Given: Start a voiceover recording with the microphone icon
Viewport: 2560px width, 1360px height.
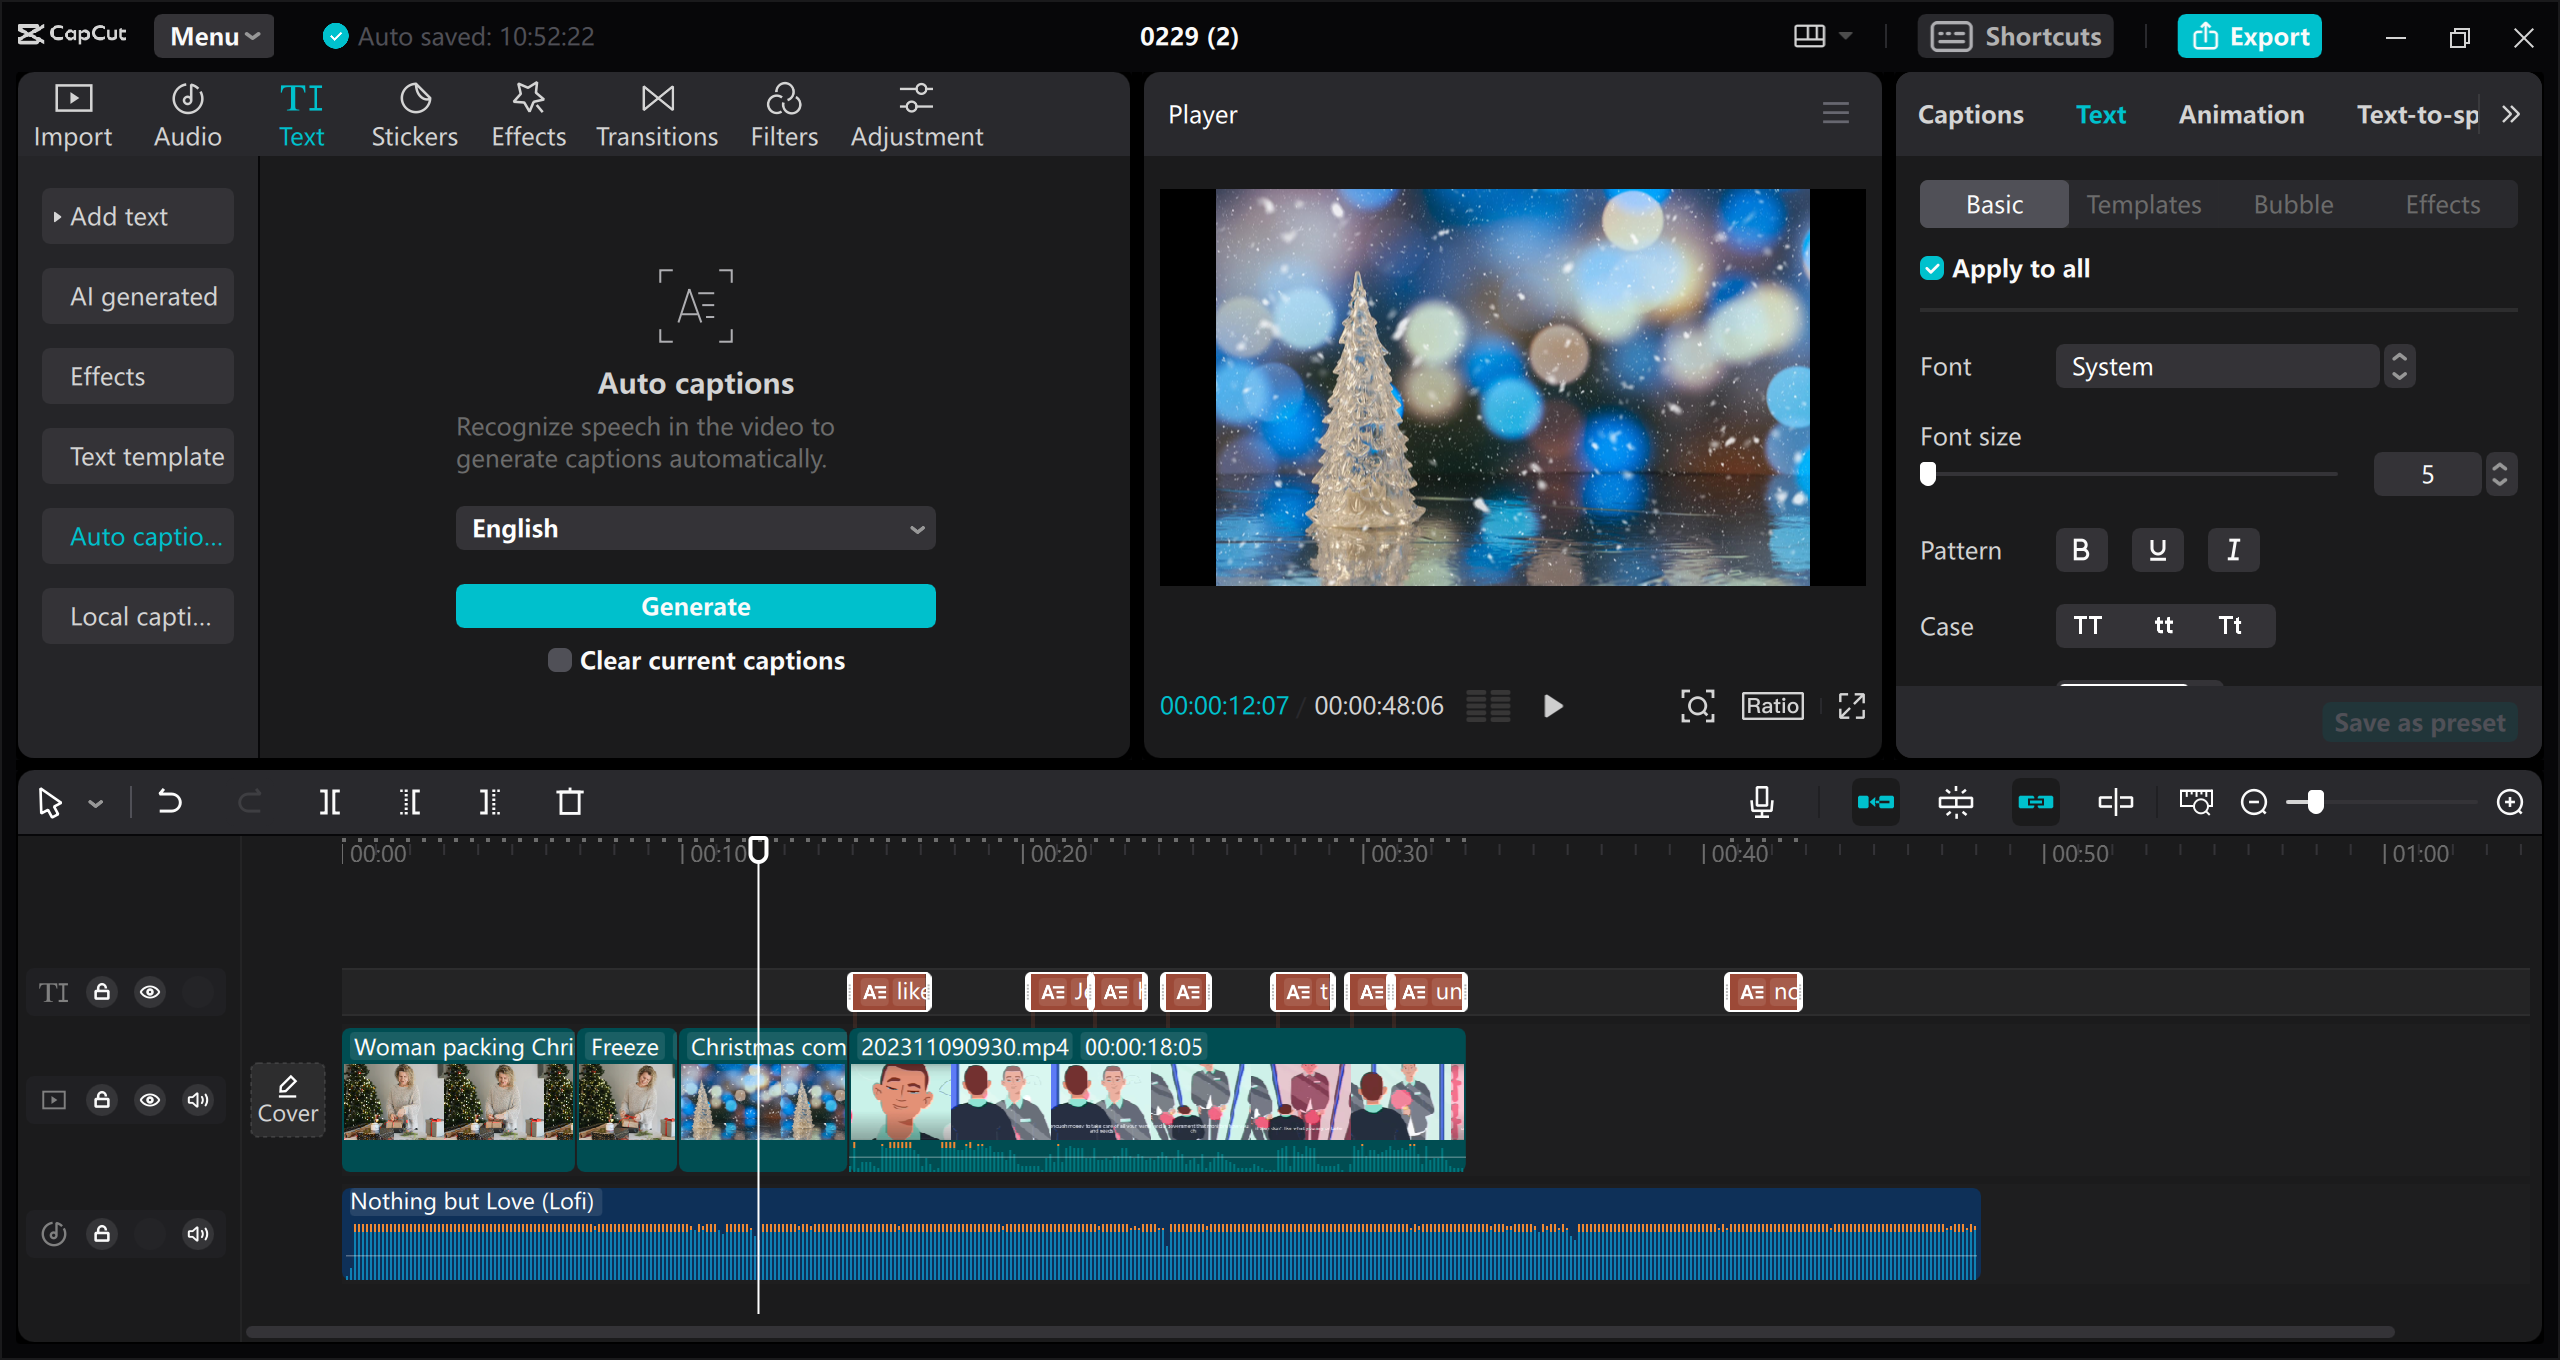Looking at the screenshot, I should point(1761,801).
